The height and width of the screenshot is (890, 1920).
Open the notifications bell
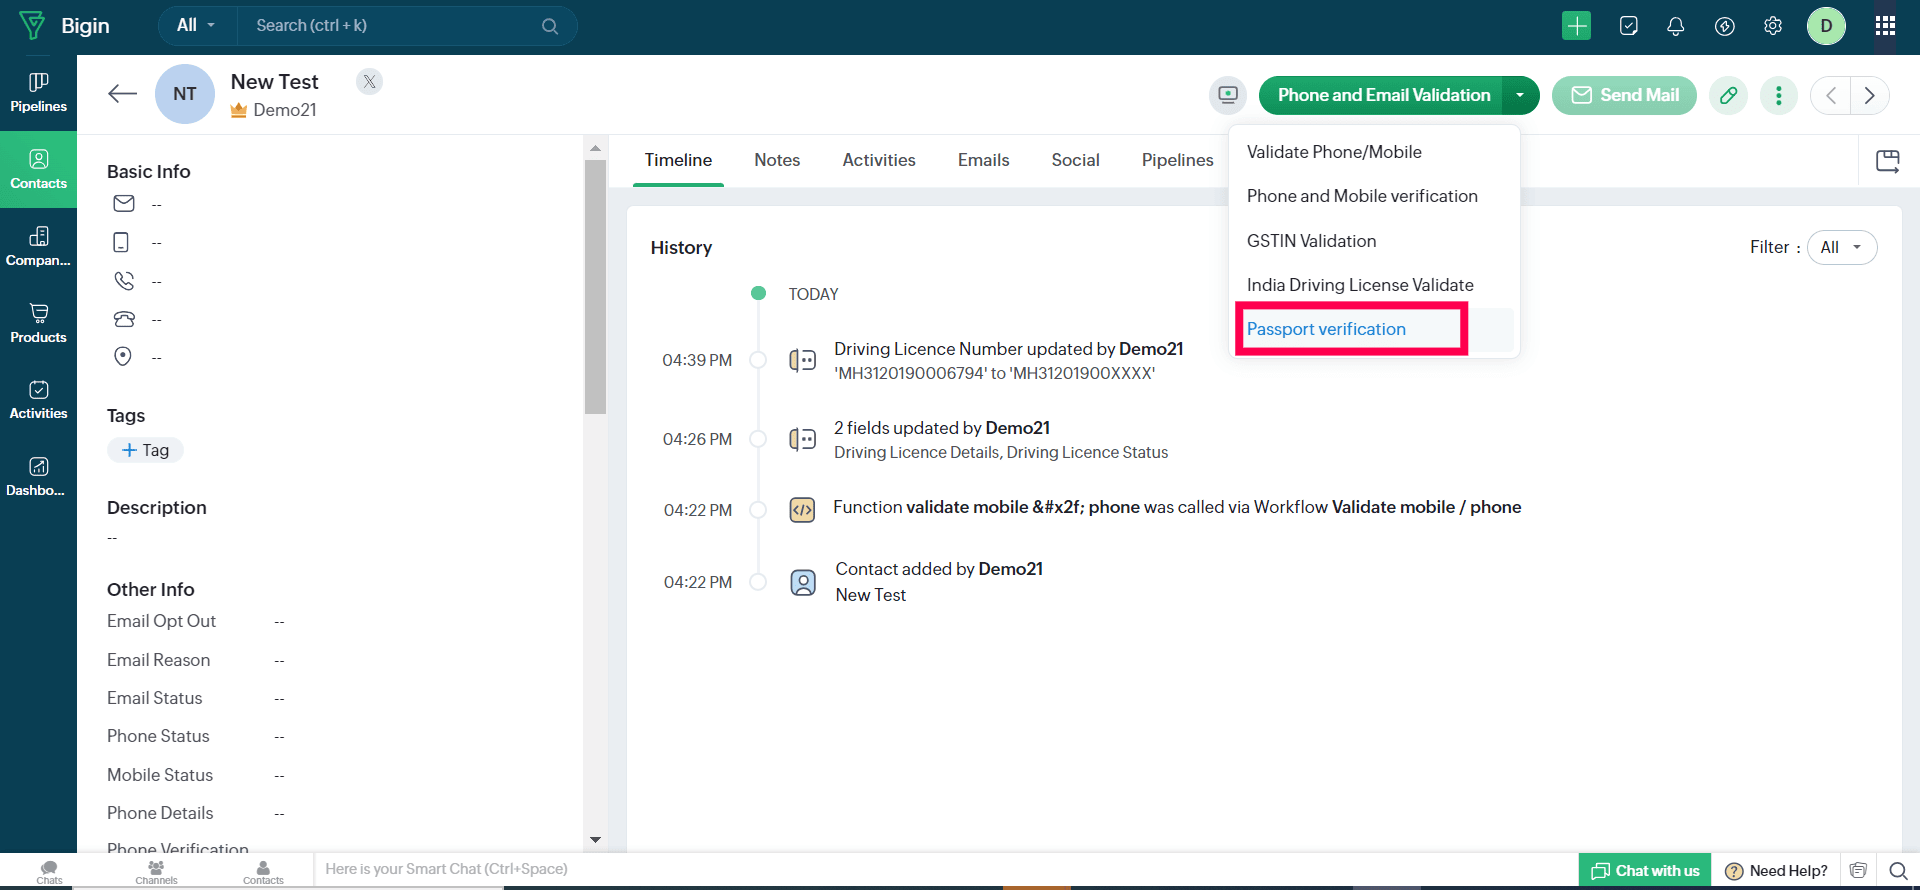click(1676, 26)
